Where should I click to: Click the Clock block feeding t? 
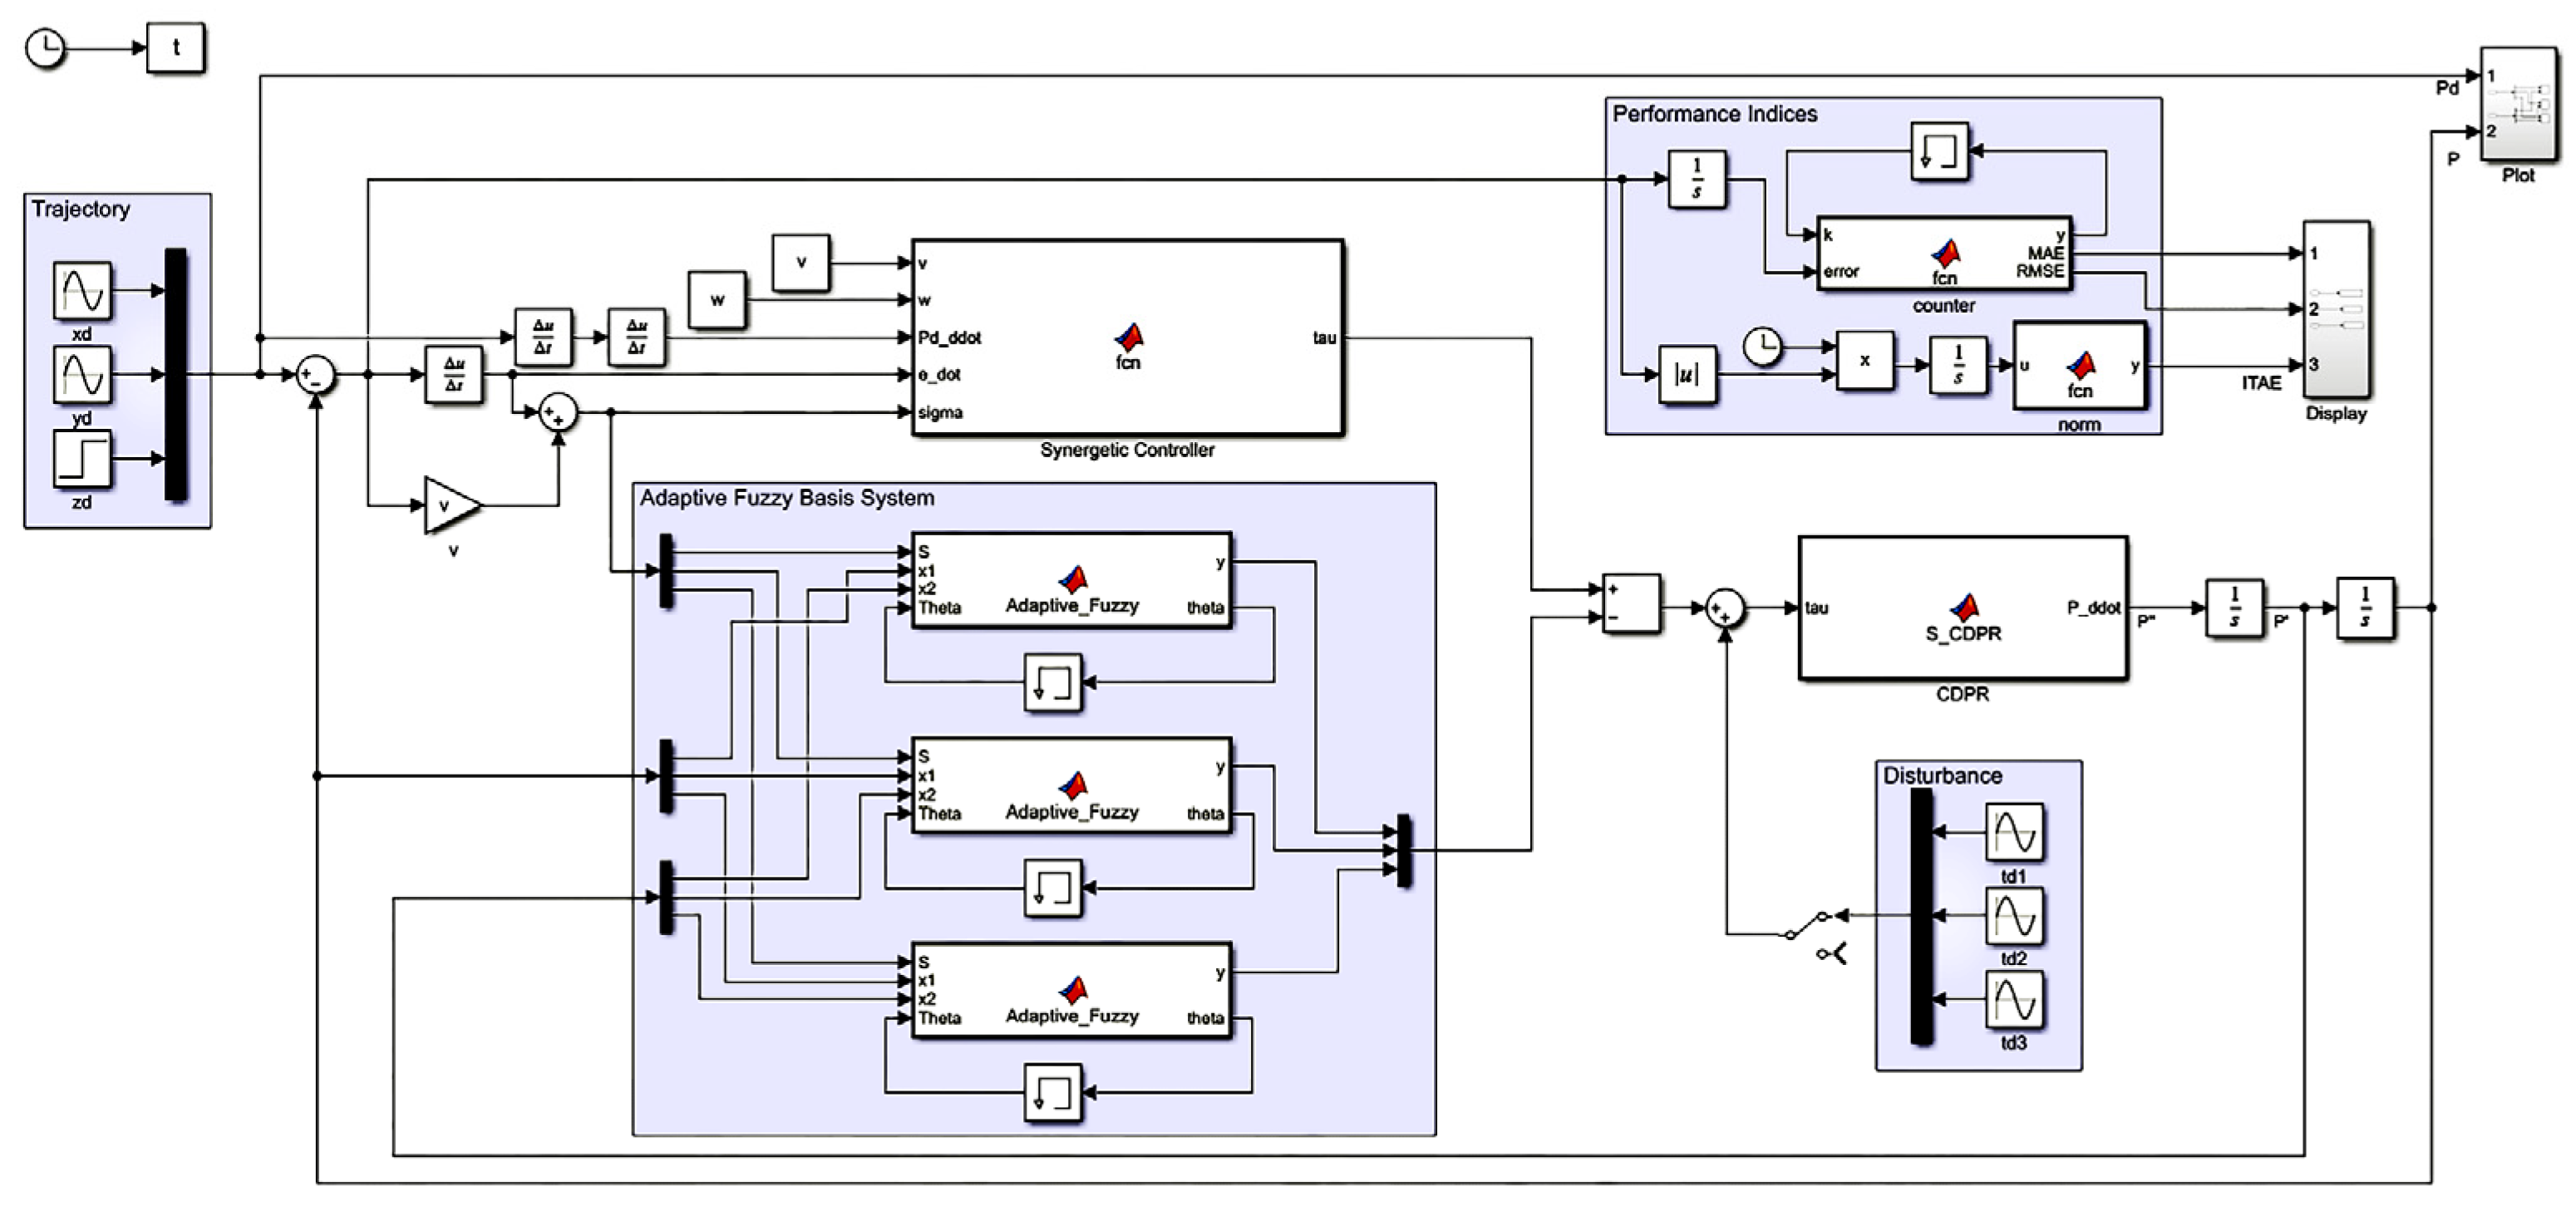(x=44, y=48)
